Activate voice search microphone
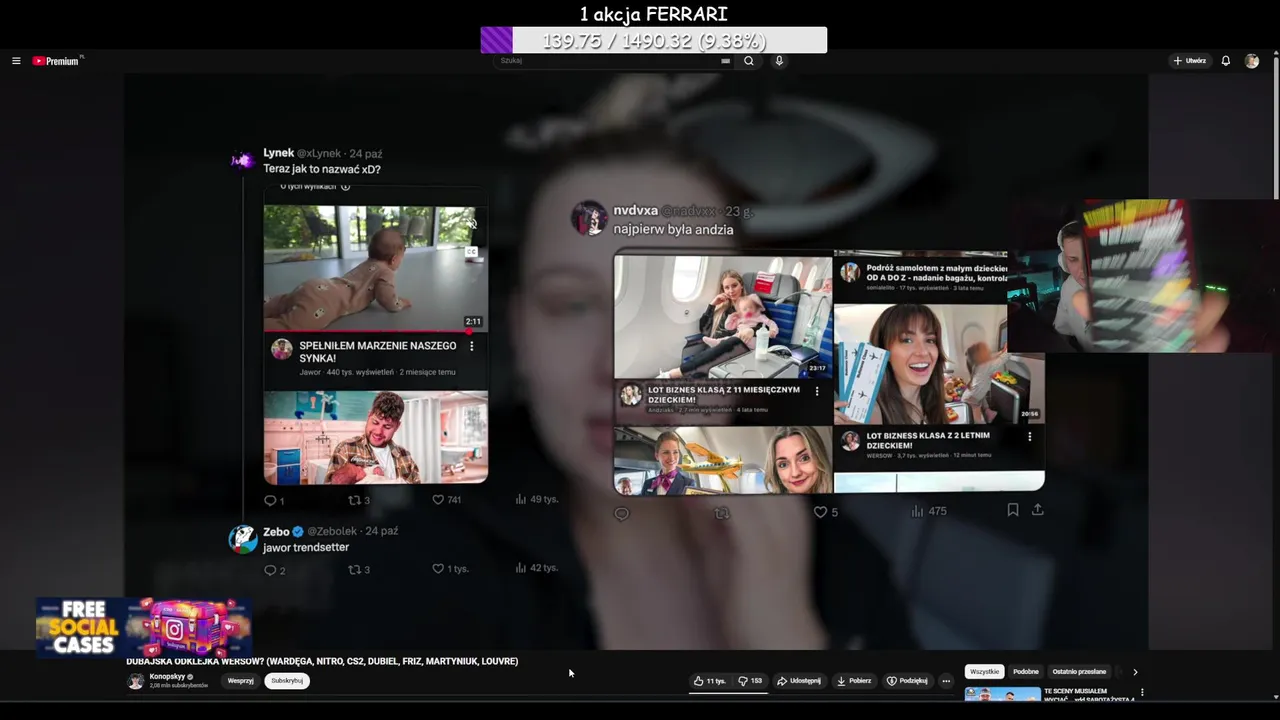The width and height of the screenshot is (1280, 720). coord(779,61)
